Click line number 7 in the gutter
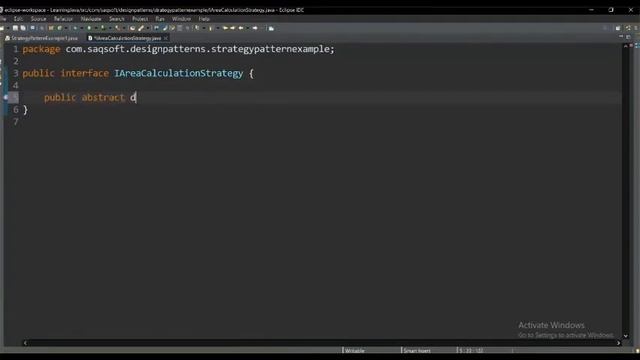 [16, 122]
